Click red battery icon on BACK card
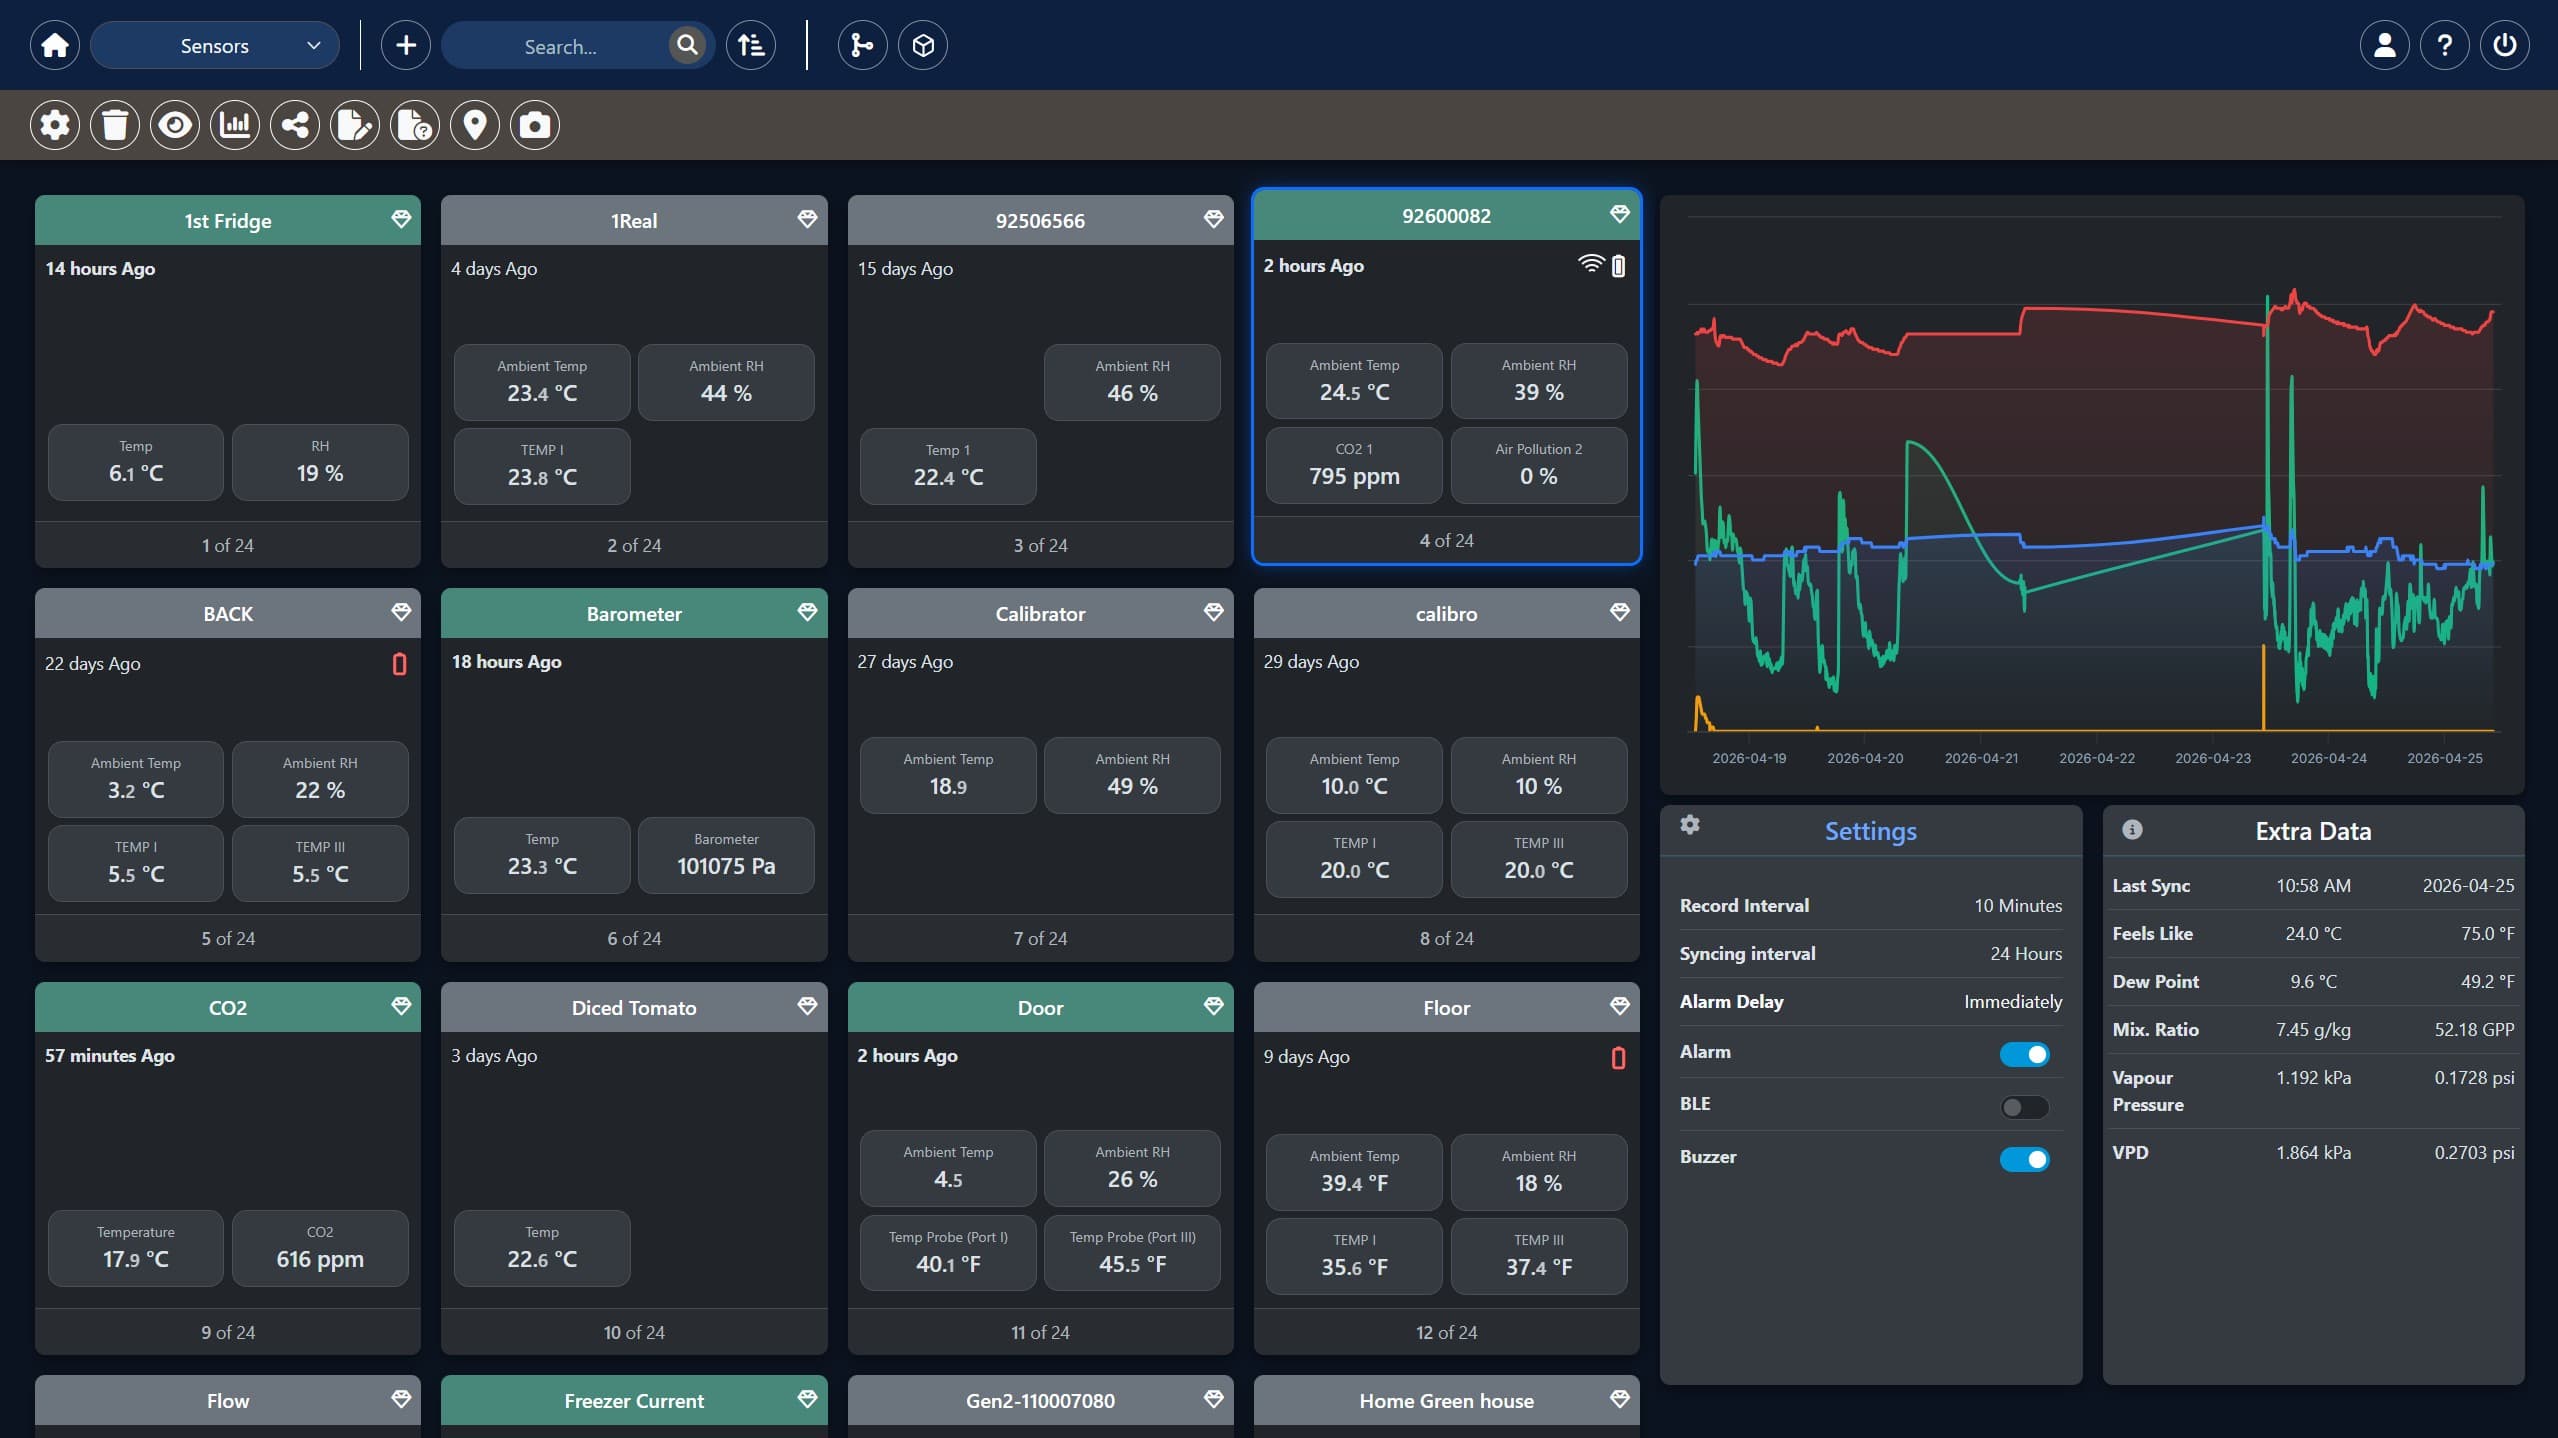The width and height of the screenshot is (2558, 1438). click(x=399, y=664)
